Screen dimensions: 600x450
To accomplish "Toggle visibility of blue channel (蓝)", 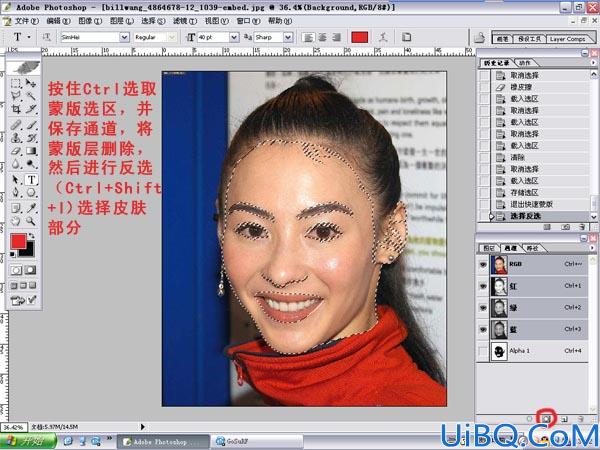I will pyautogui.click(x=483, y=329).
